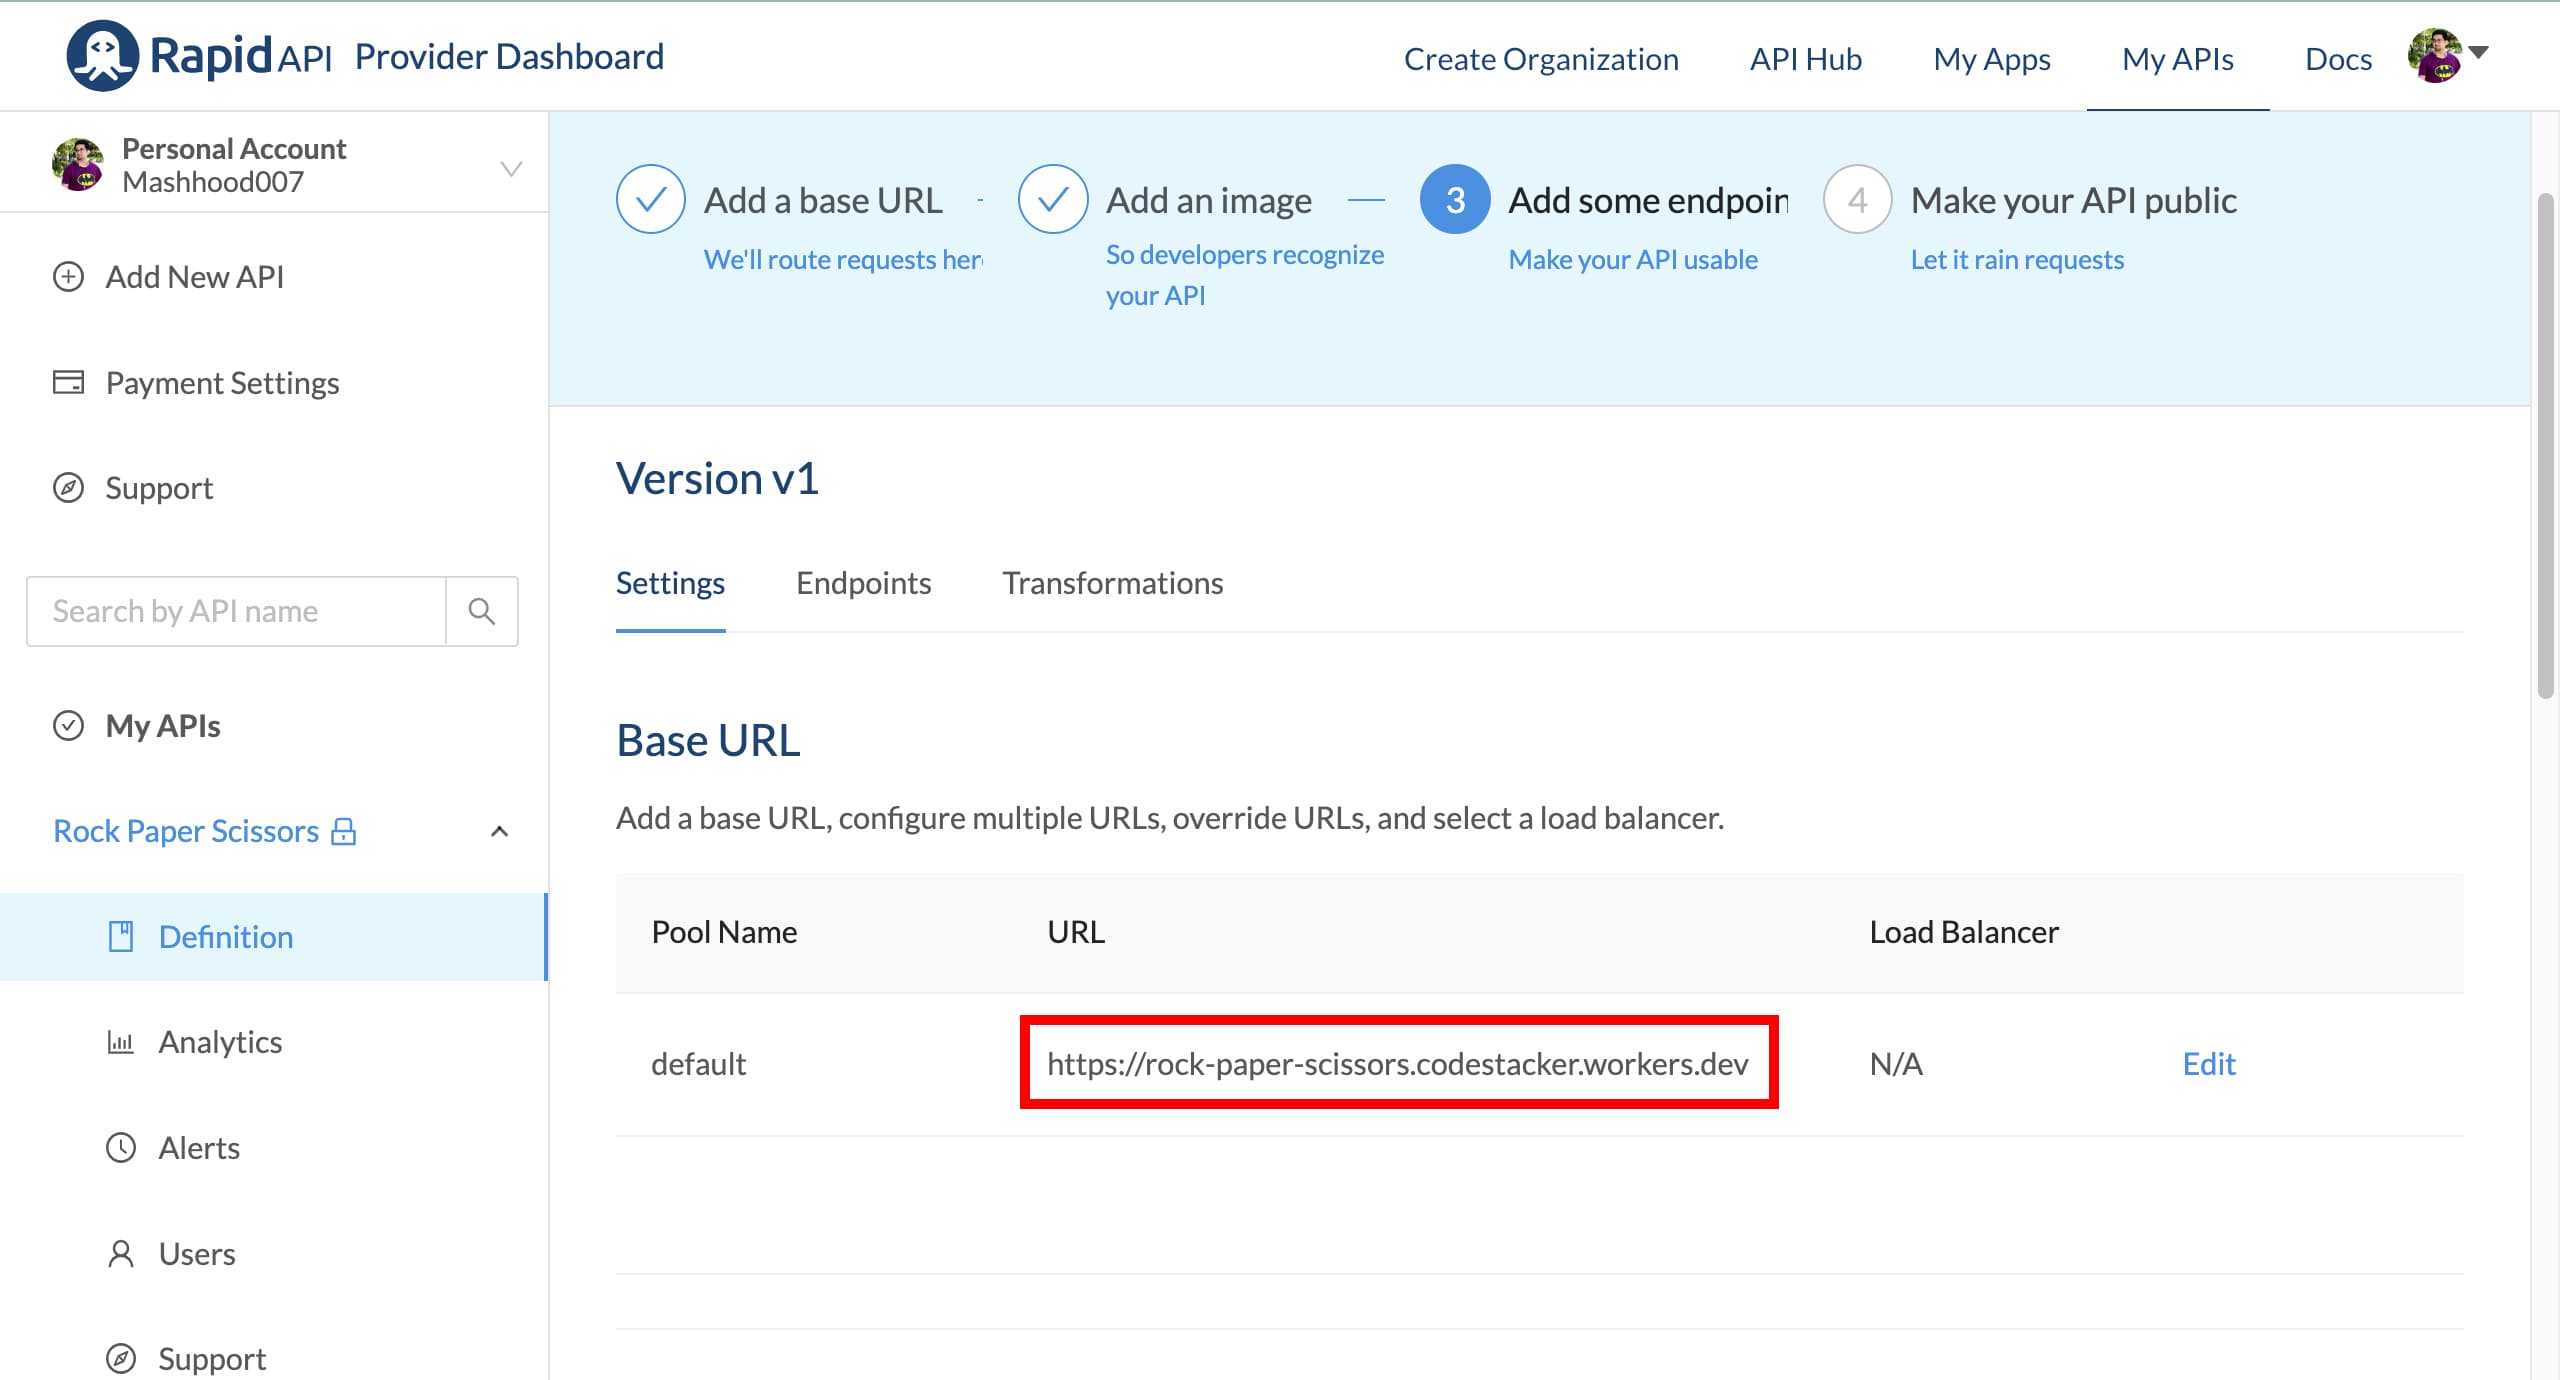Expand the header profile dropdown arrow
This screenshot has height=1380, width=2560.
coord(2478,52)
